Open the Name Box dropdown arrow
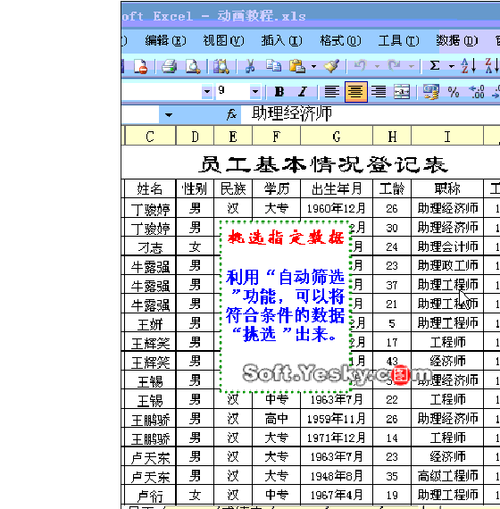Screen dimensions: 500x509 [169, 115]
